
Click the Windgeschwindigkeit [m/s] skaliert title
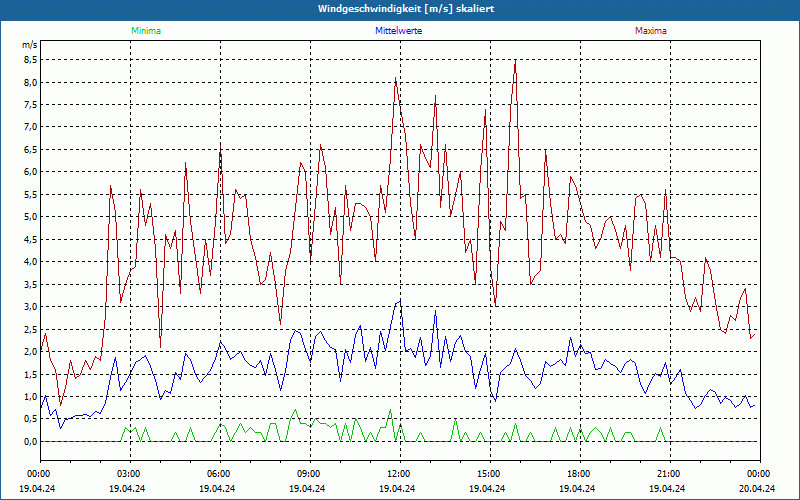pyautogui.click(x=400, y=9)
